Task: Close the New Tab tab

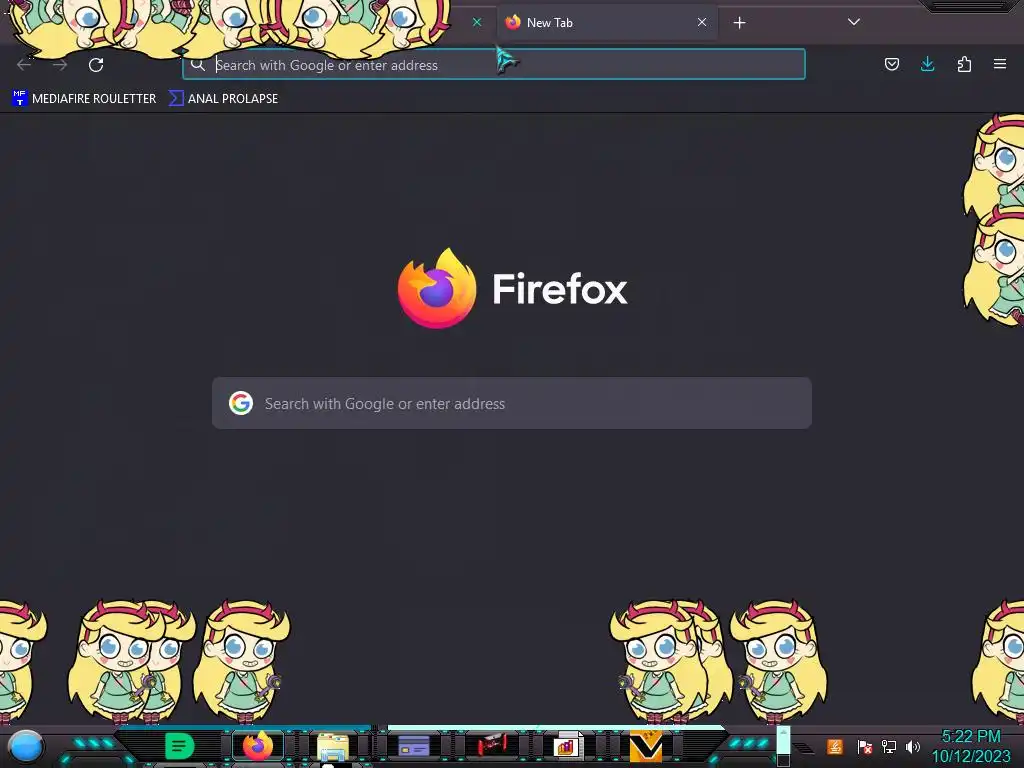Action: 702,22
